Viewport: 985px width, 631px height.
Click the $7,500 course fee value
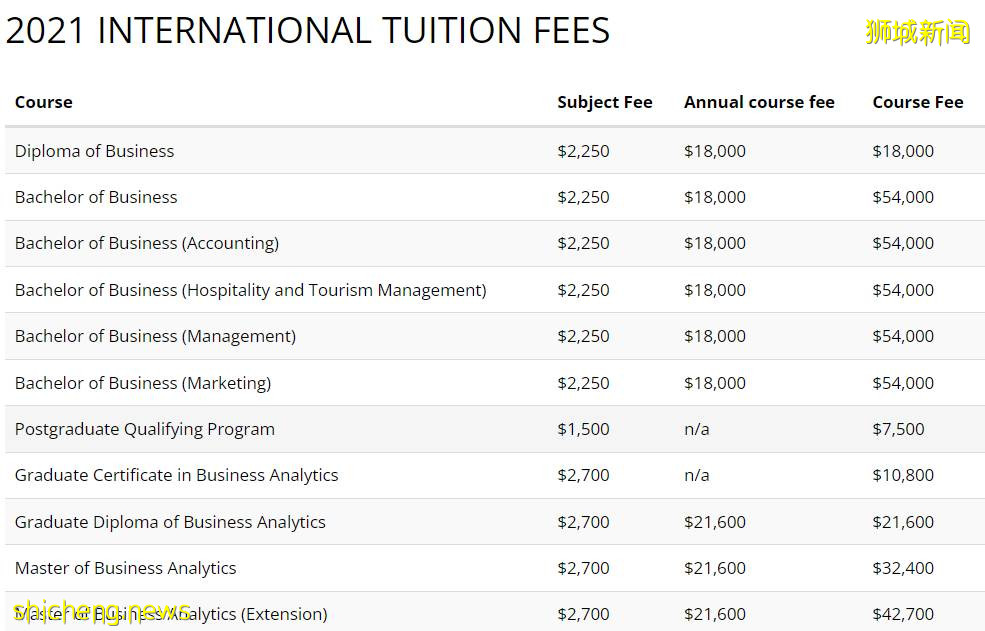[897, 429]
